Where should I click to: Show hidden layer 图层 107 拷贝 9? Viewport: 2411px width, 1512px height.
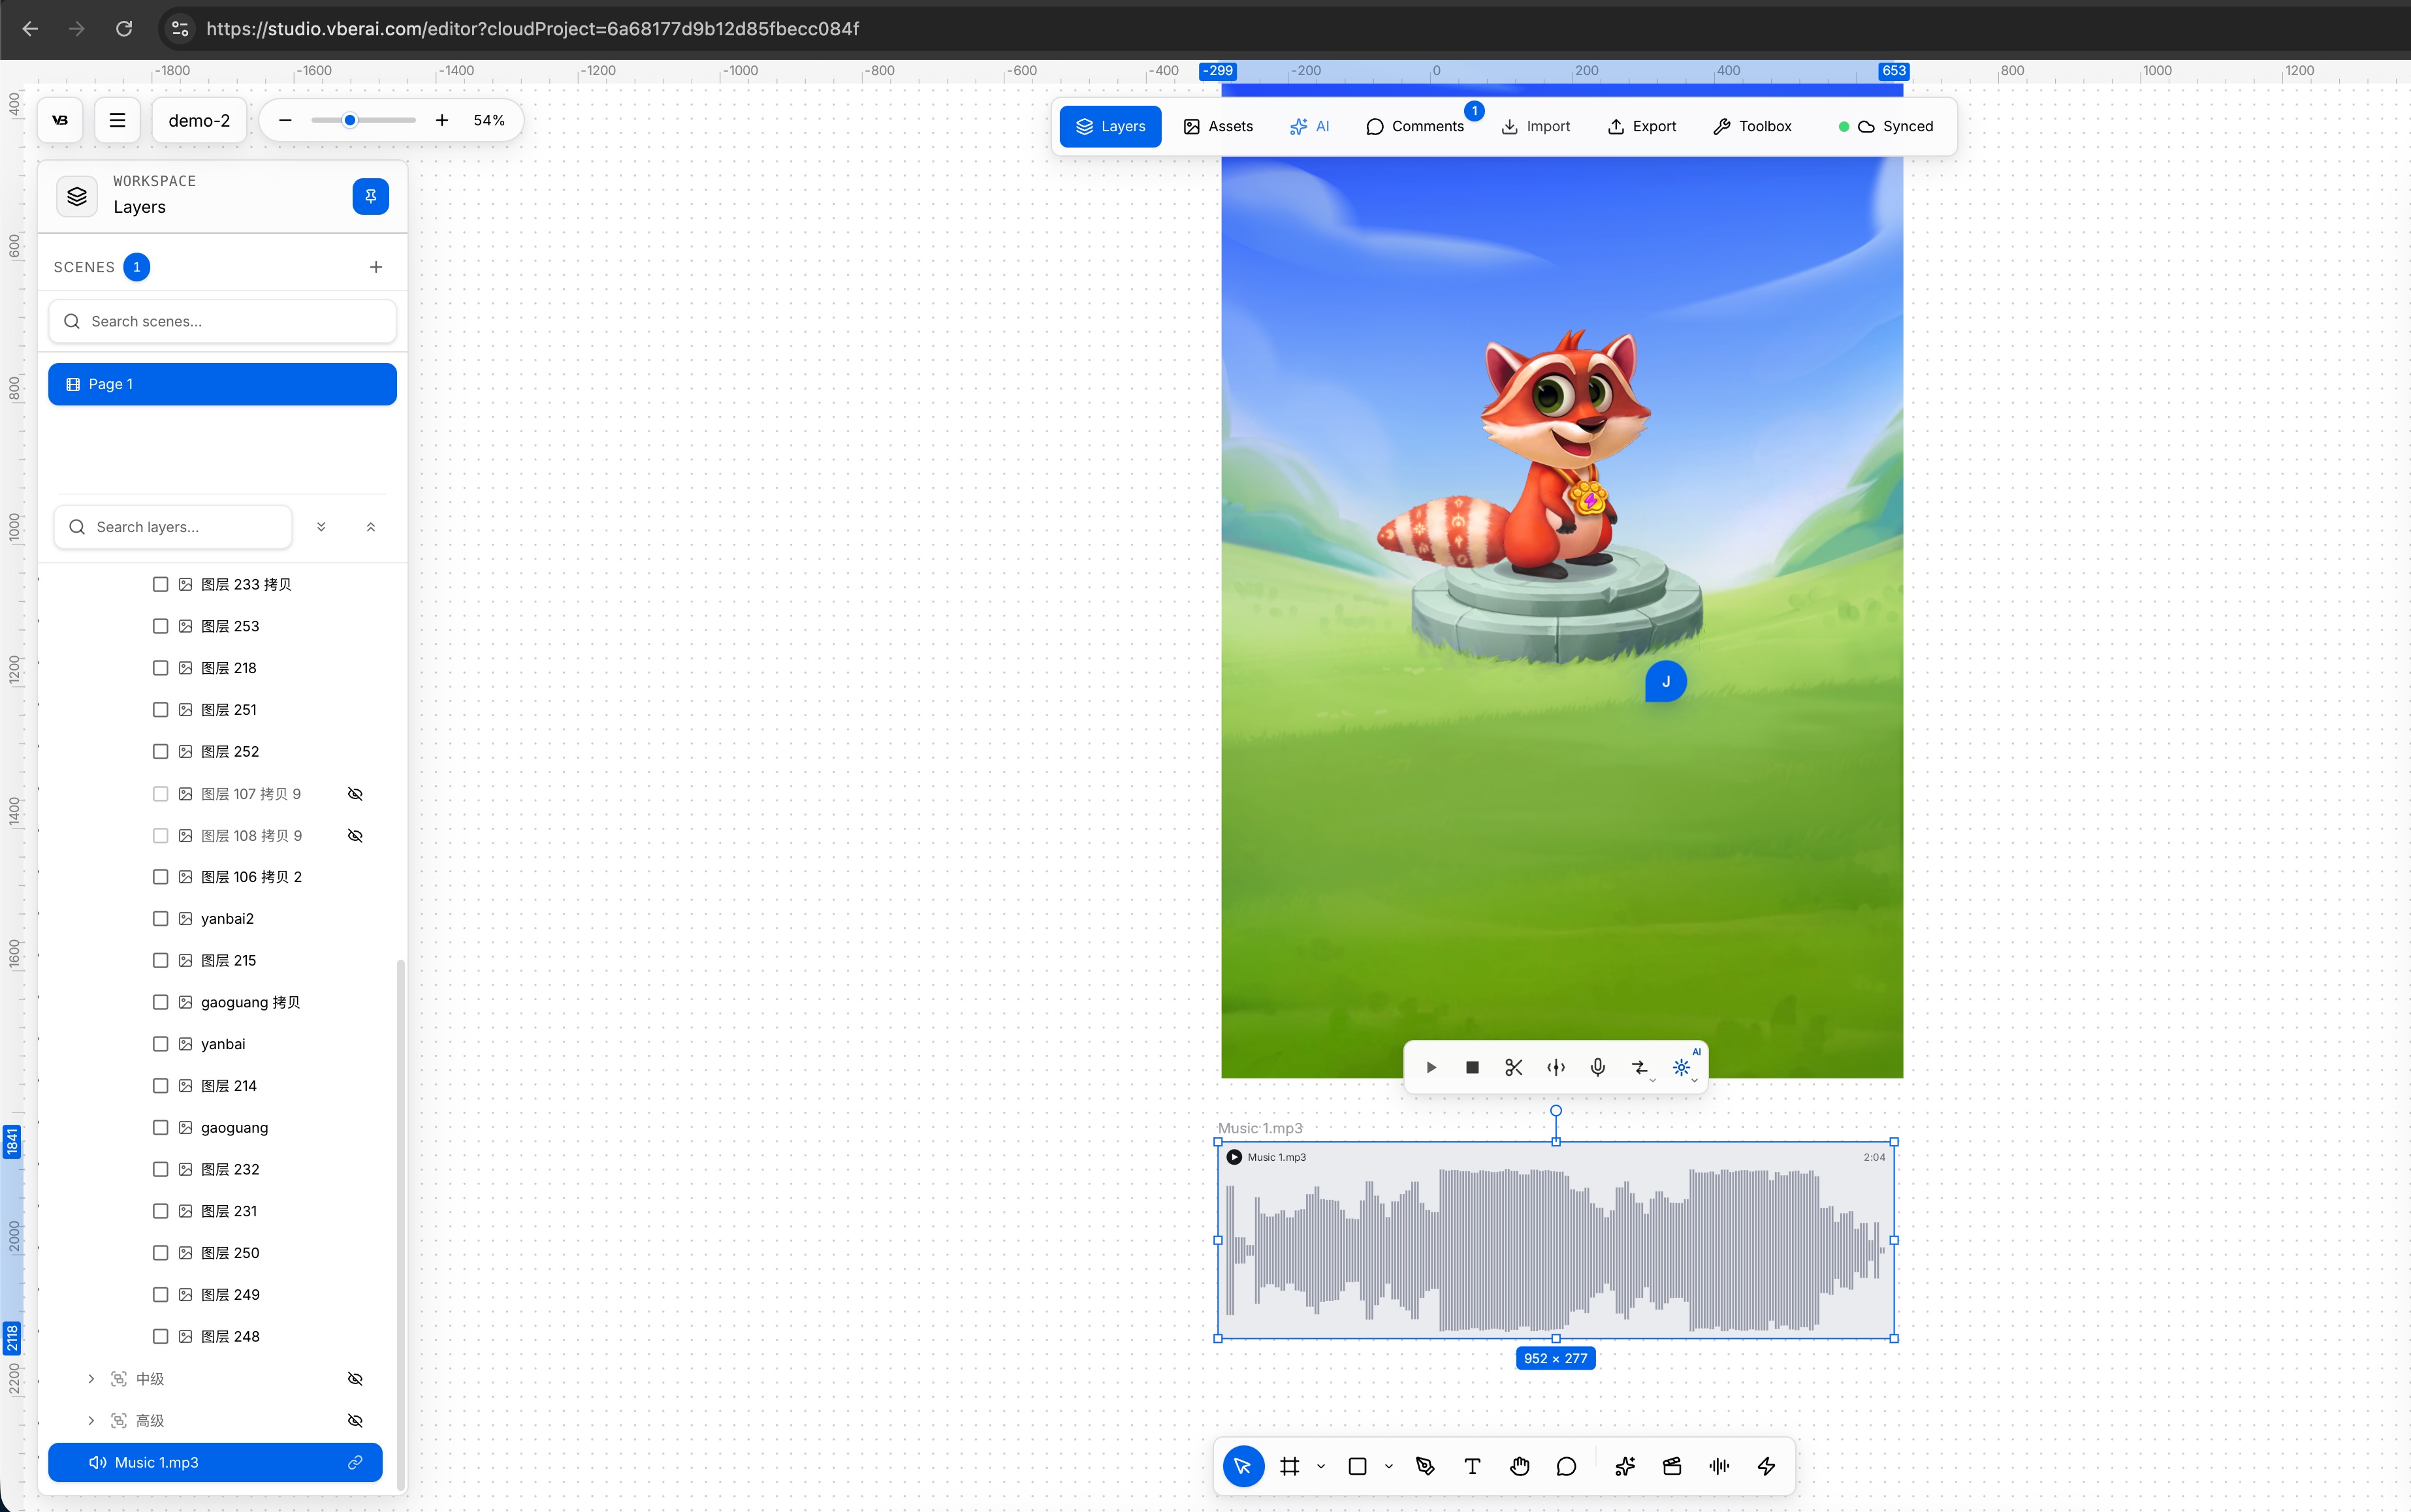[355, 794]
